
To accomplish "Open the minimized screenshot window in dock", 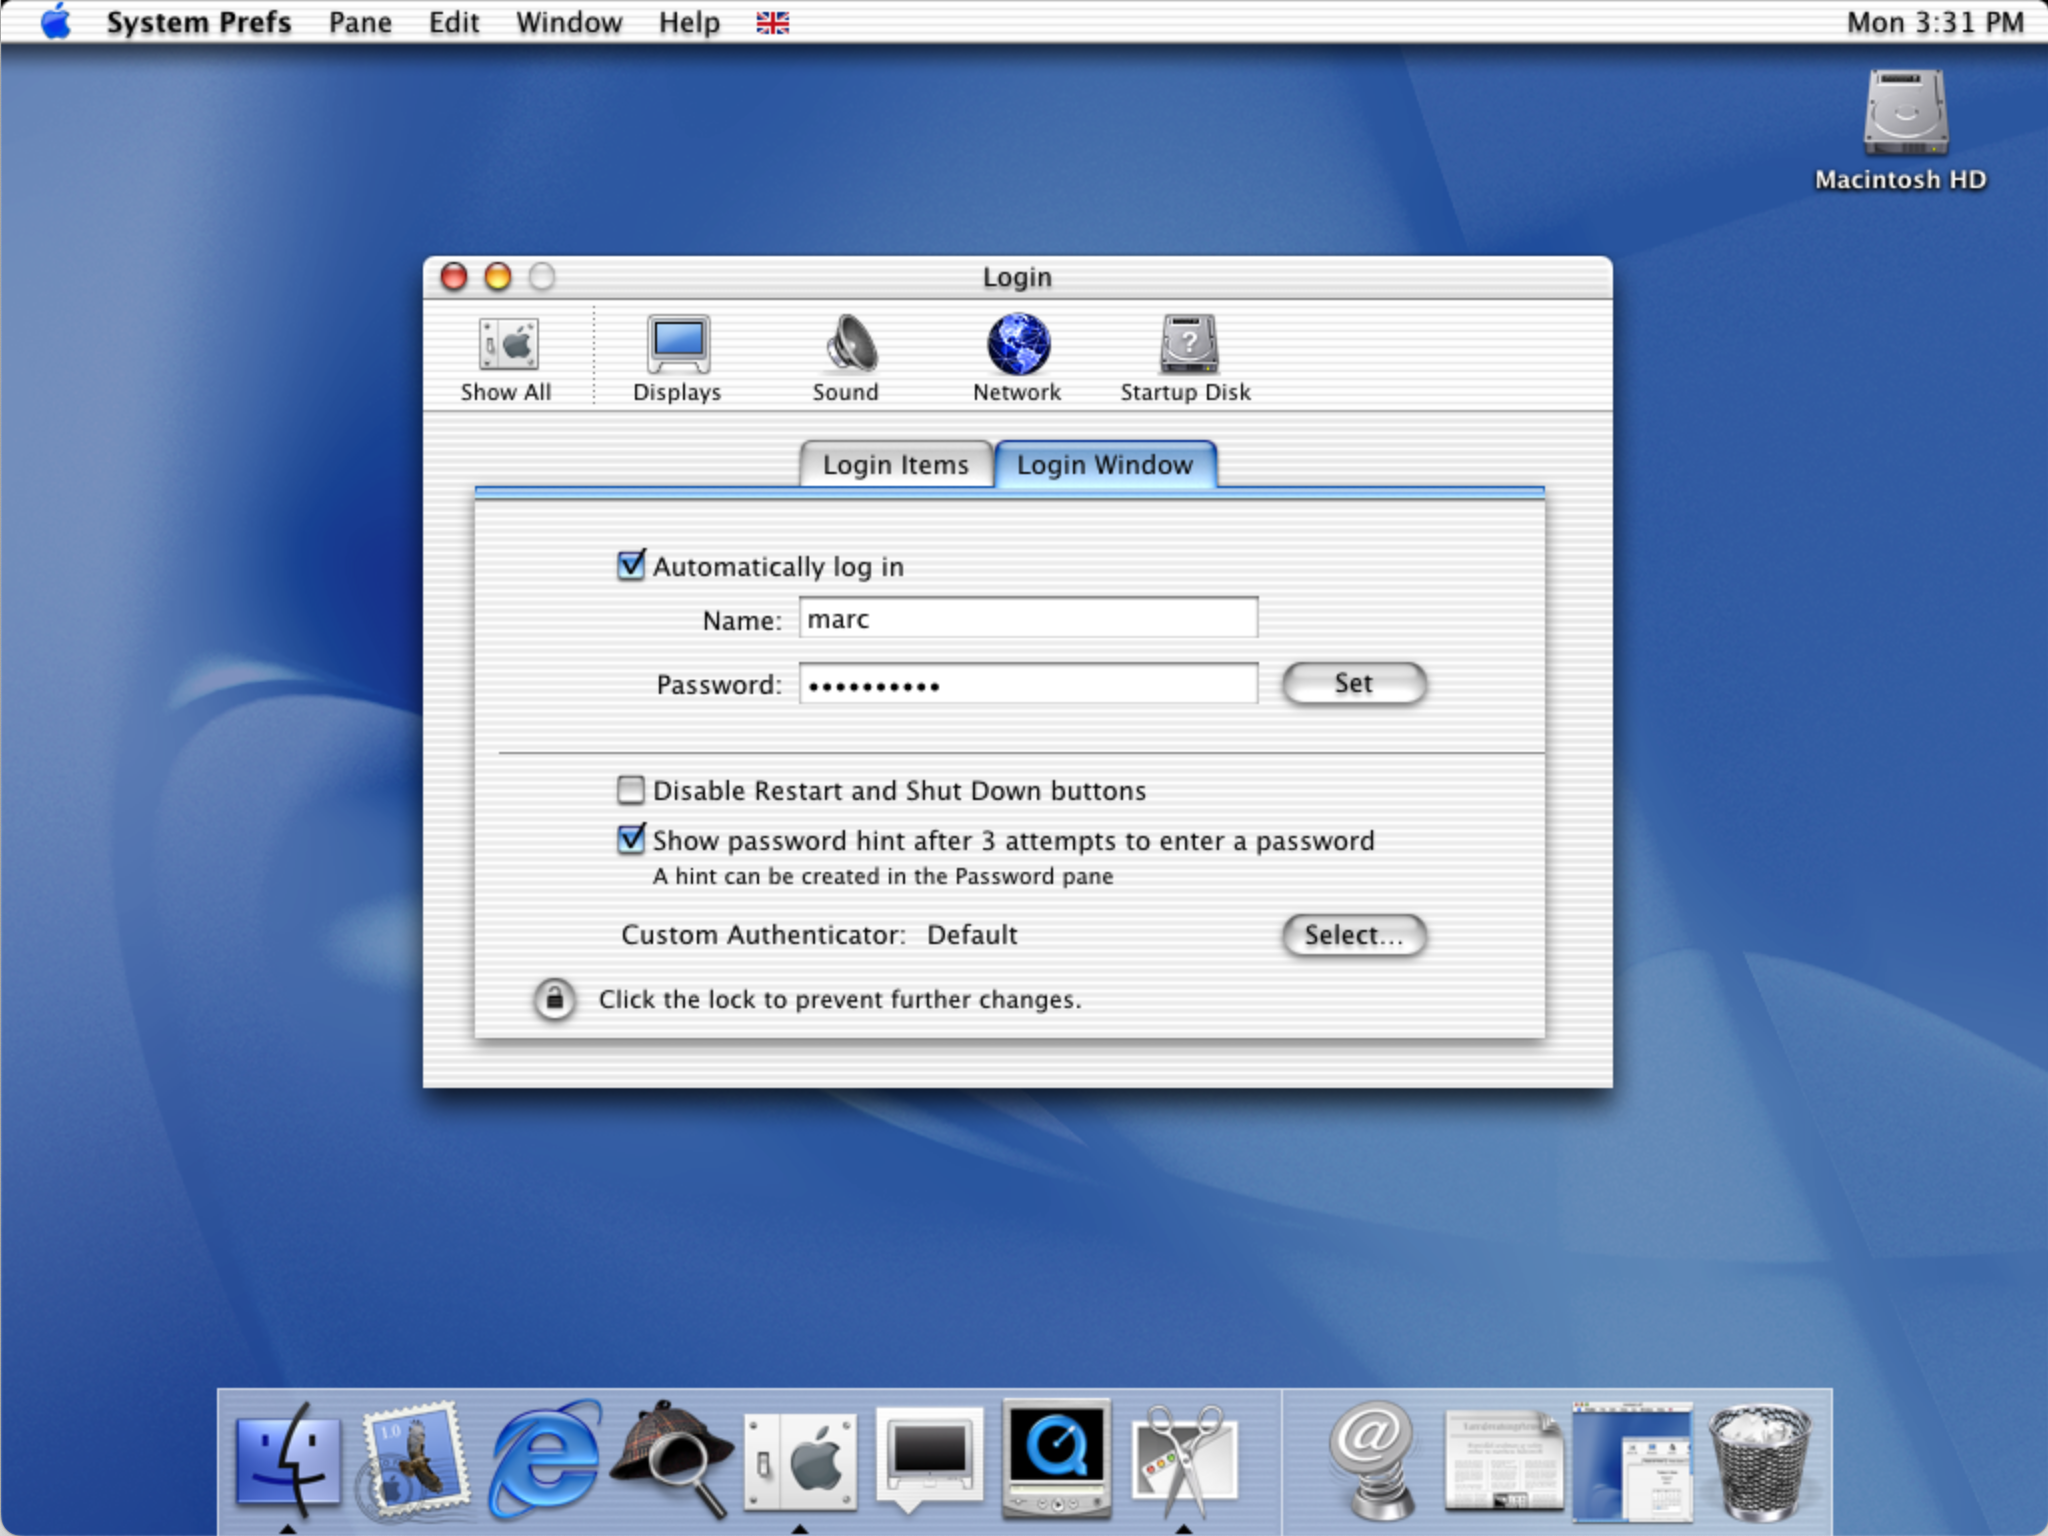I will pos(1631,1460).
